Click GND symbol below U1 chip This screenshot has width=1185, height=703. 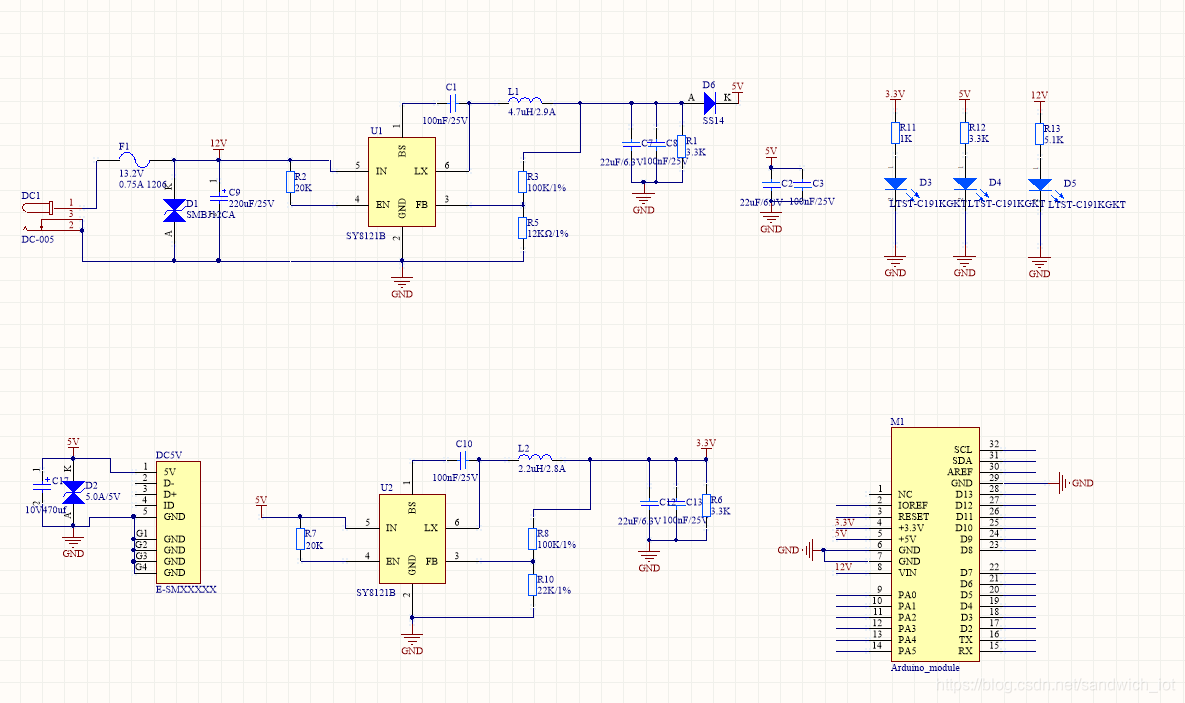pyautogui.click(x=402, y=286)
